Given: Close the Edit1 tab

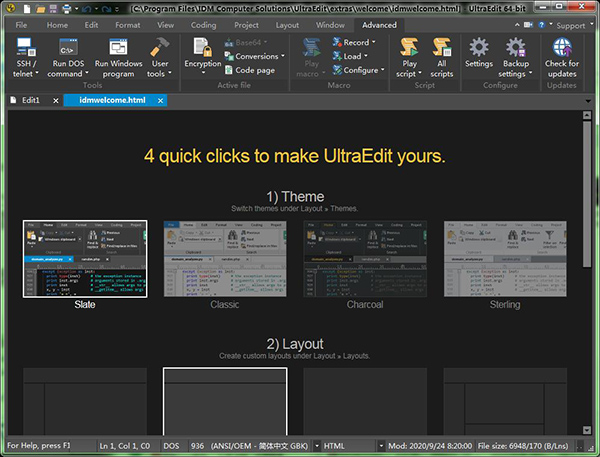Looking at the screenshot, I should 56,101.
